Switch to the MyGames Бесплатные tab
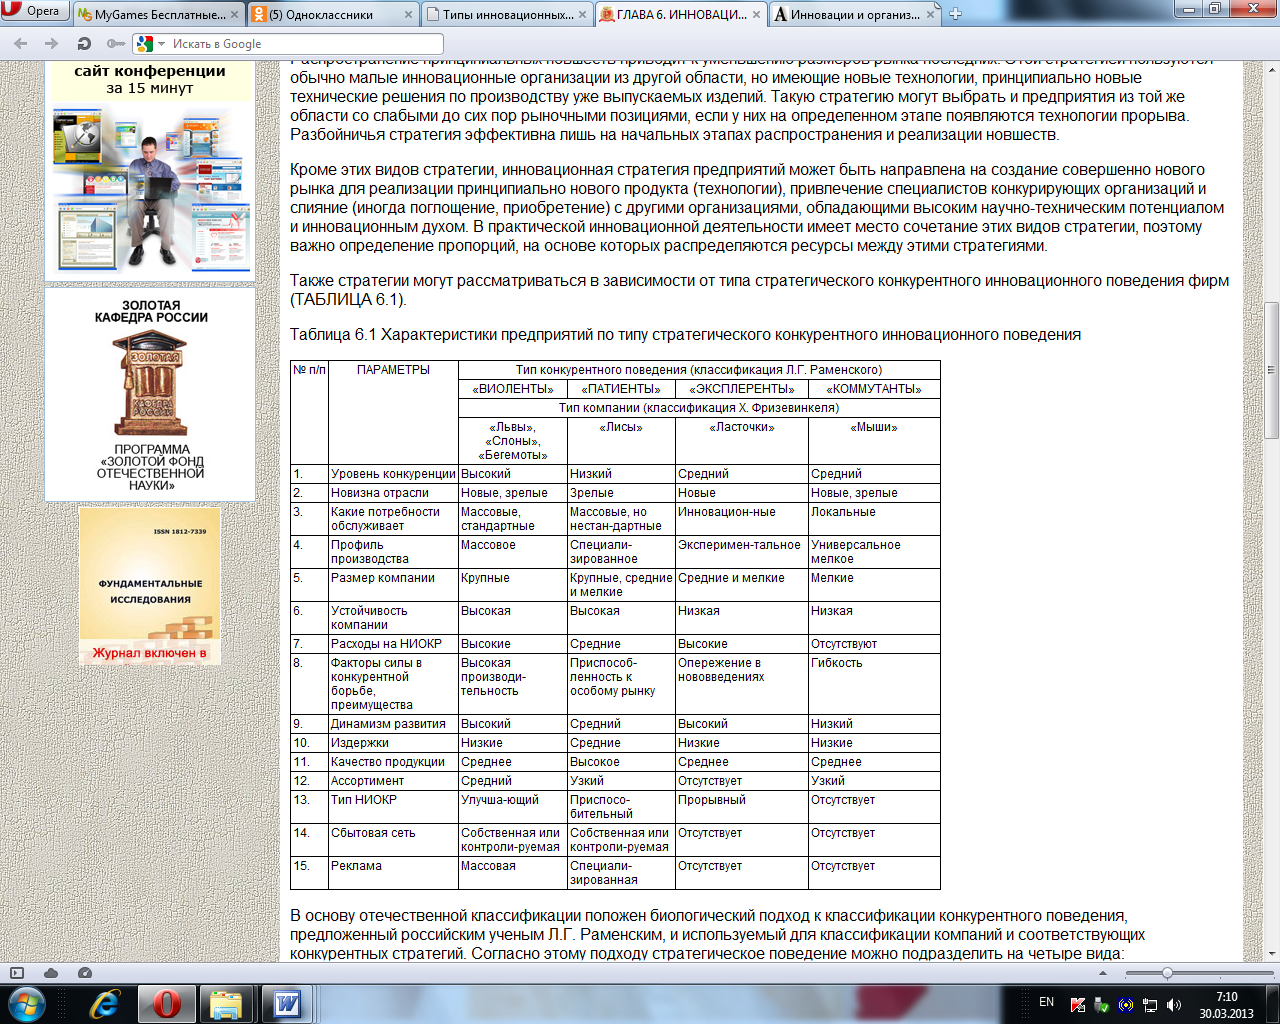Screen dimensions: 1280x1024 [158, 15]
